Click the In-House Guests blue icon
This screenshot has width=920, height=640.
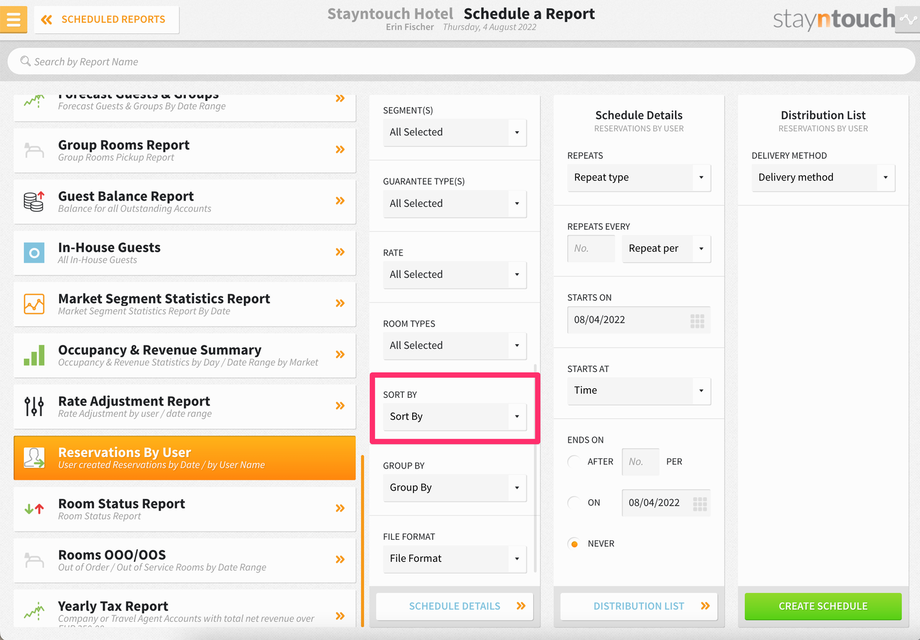pos(34,253)
